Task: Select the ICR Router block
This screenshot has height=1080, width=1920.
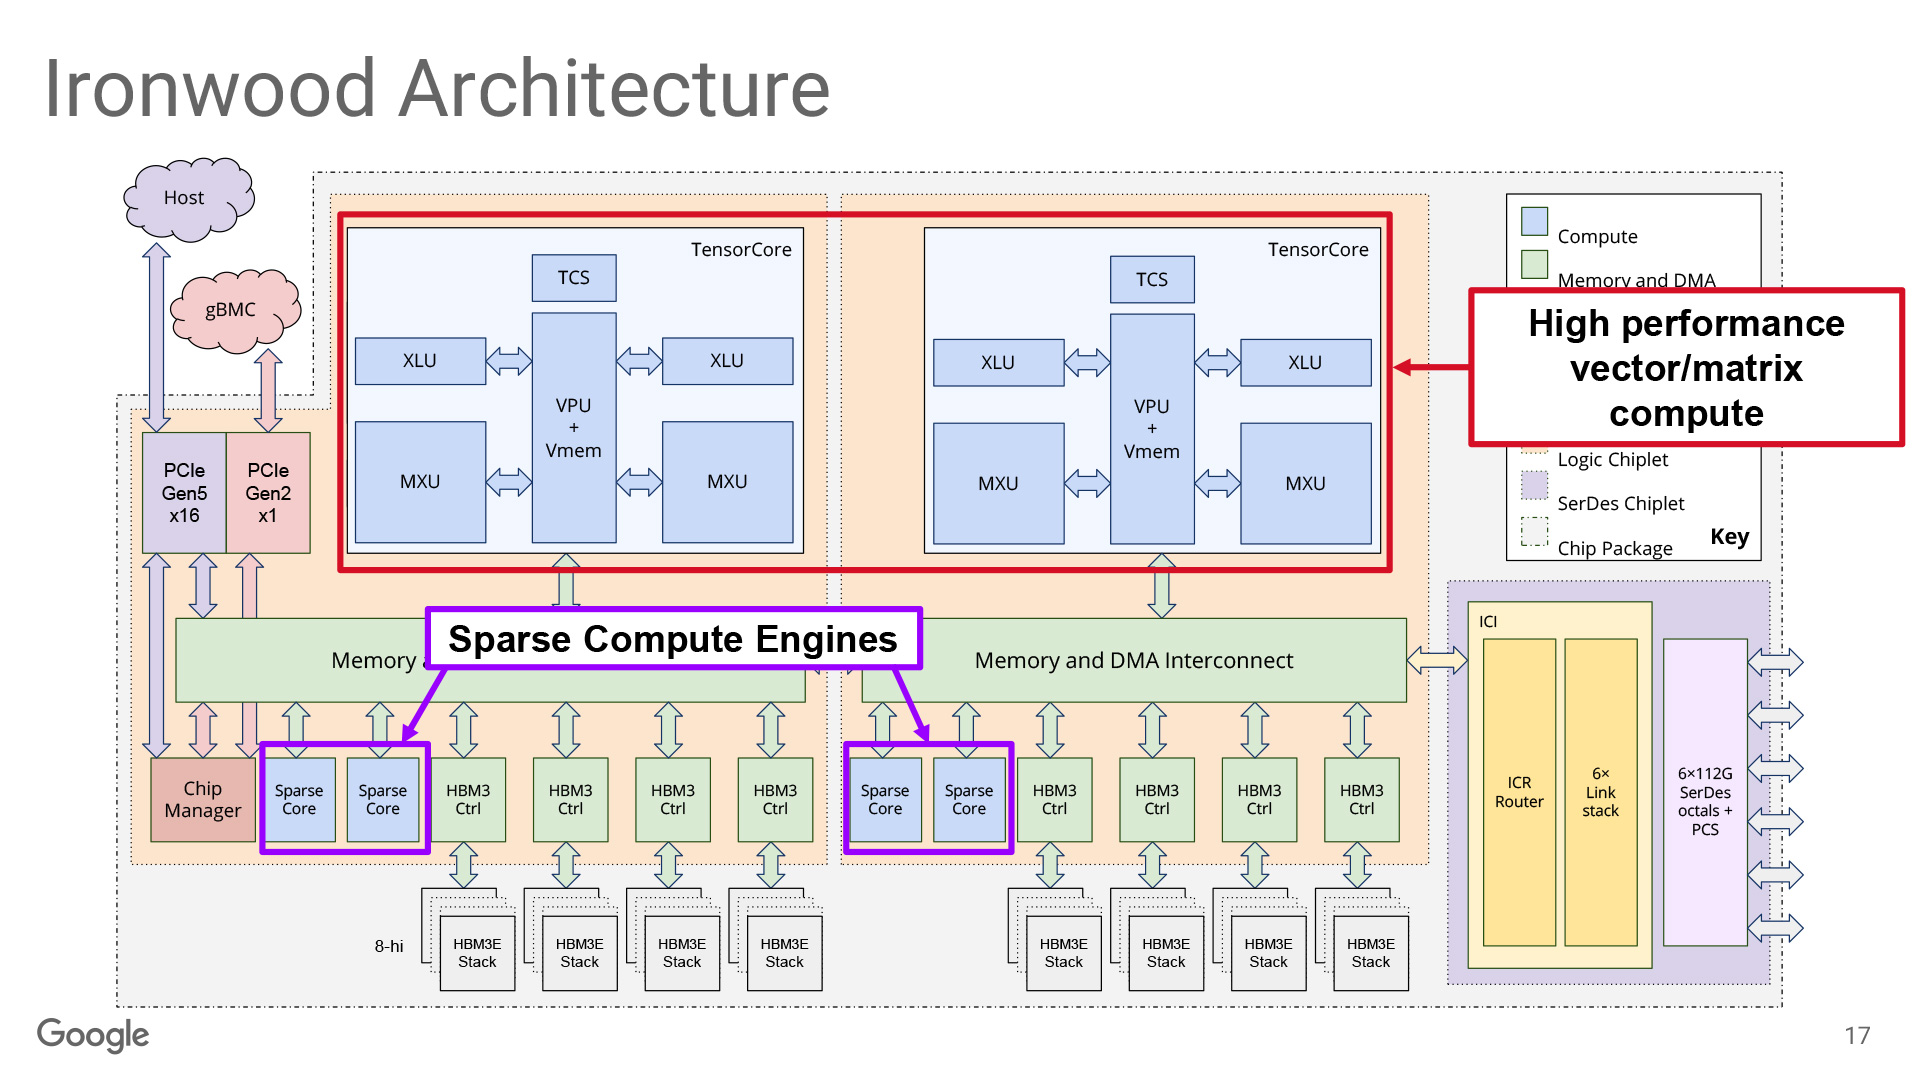Action: coord(1518,793)
